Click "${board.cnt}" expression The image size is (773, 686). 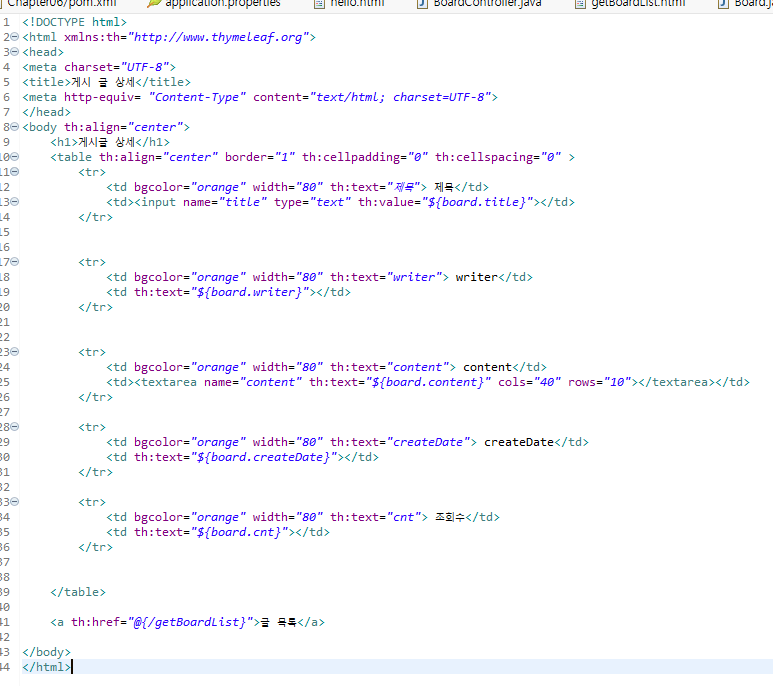pyautogui.click(x=242, y=532)
